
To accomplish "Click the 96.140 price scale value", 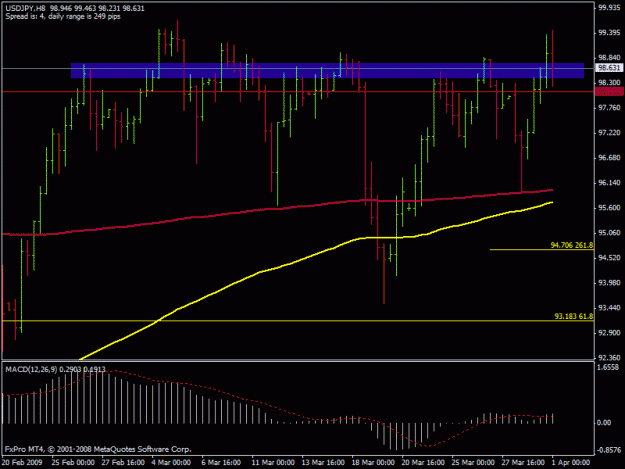I will [609, 183].
